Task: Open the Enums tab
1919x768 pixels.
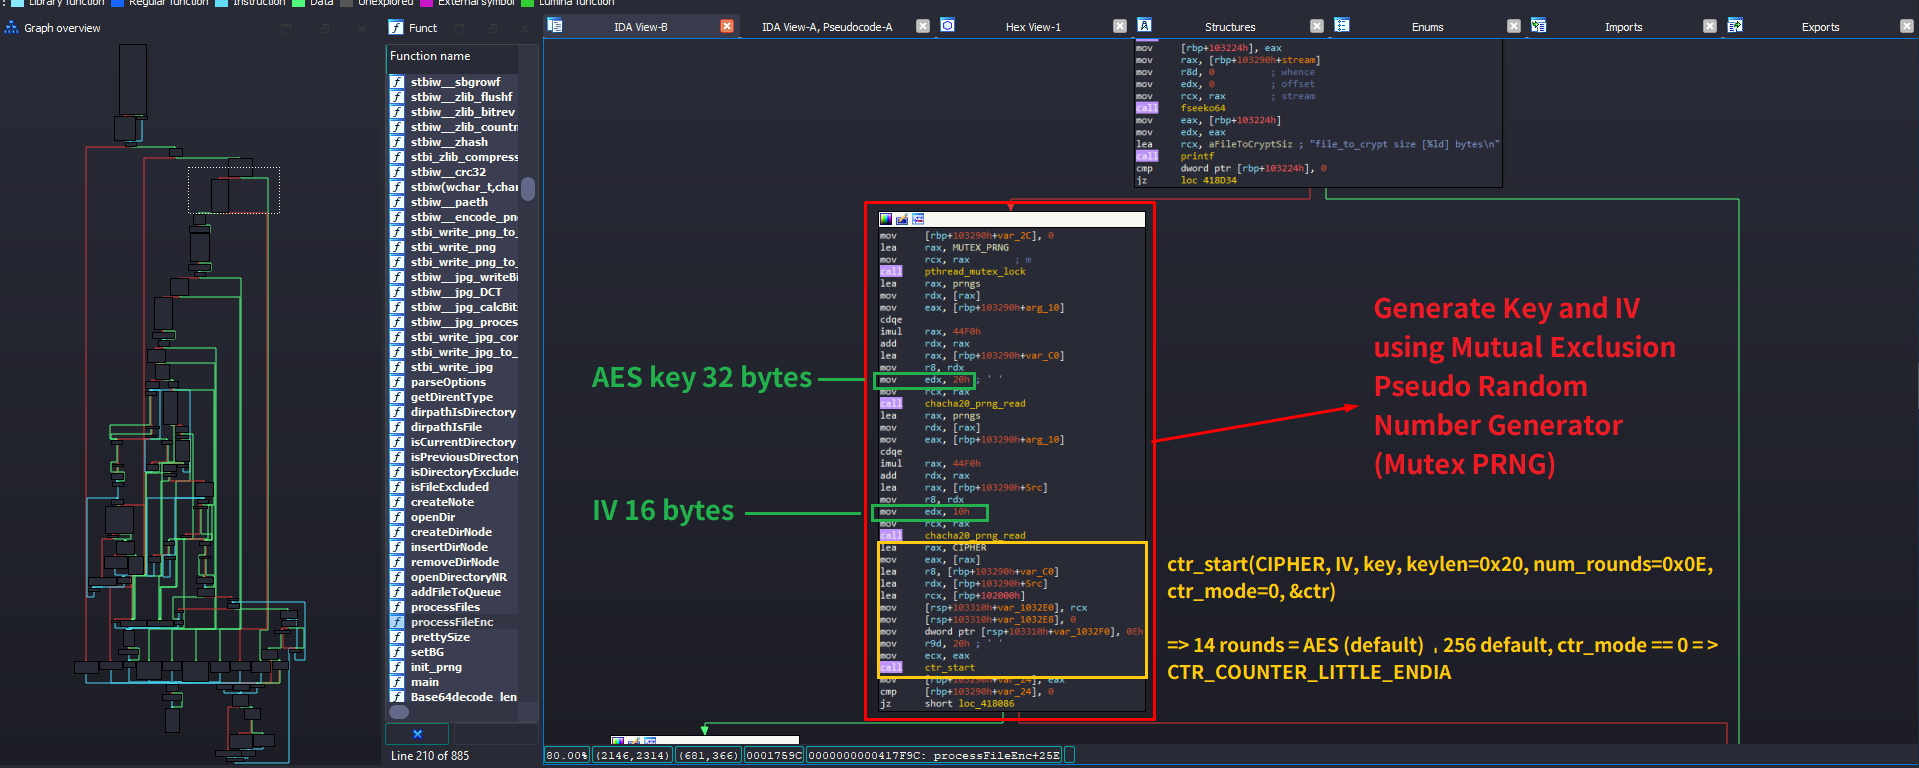Action: [1427, 27]
